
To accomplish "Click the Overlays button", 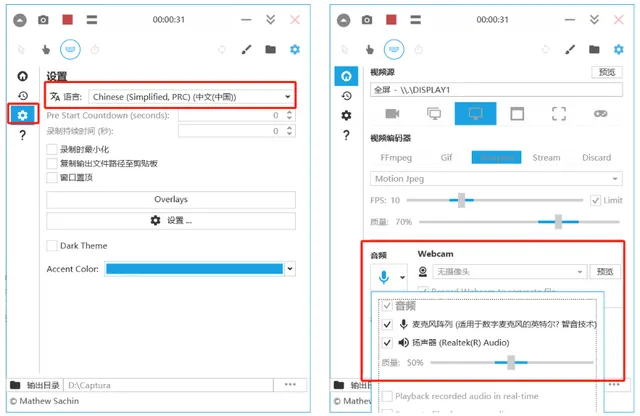I will [x=171, y=200].
